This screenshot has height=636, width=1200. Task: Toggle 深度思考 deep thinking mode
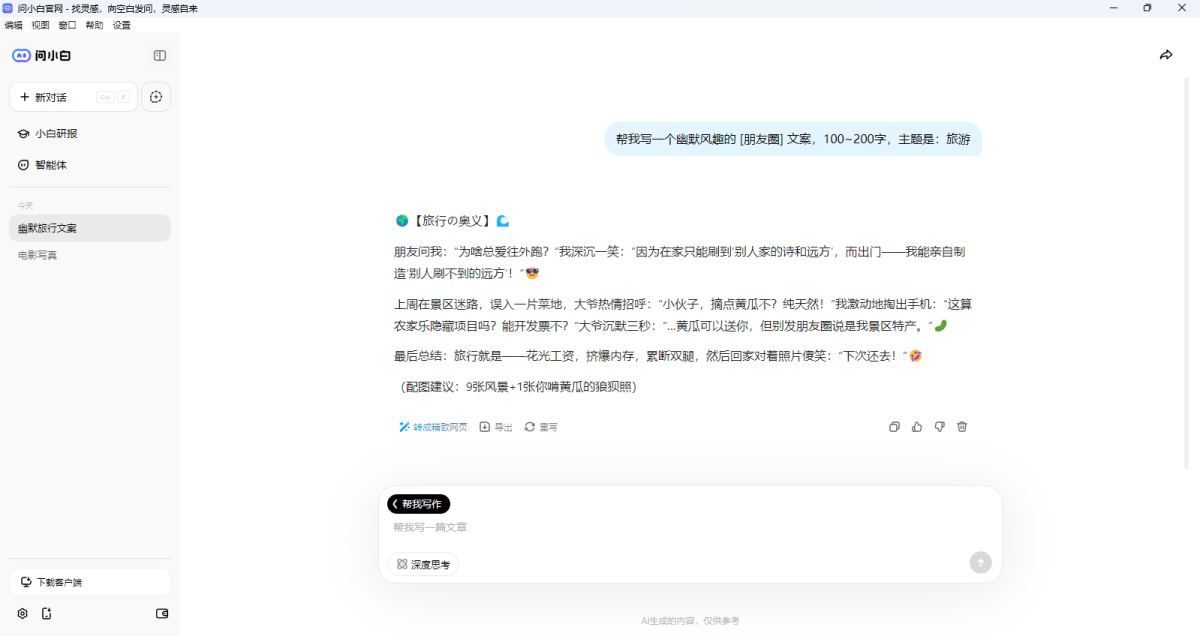click(423, 563)
